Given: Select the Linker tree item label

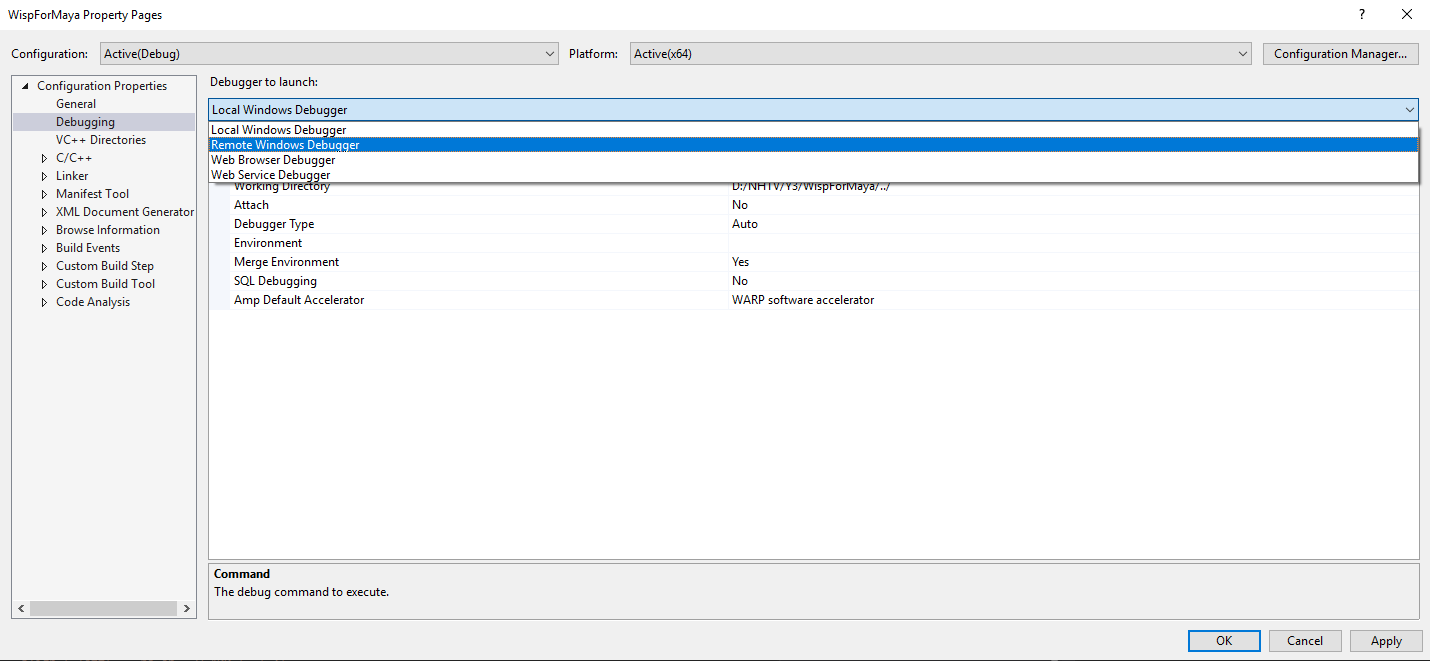Looking at the screenshot, I should point(72,176).
